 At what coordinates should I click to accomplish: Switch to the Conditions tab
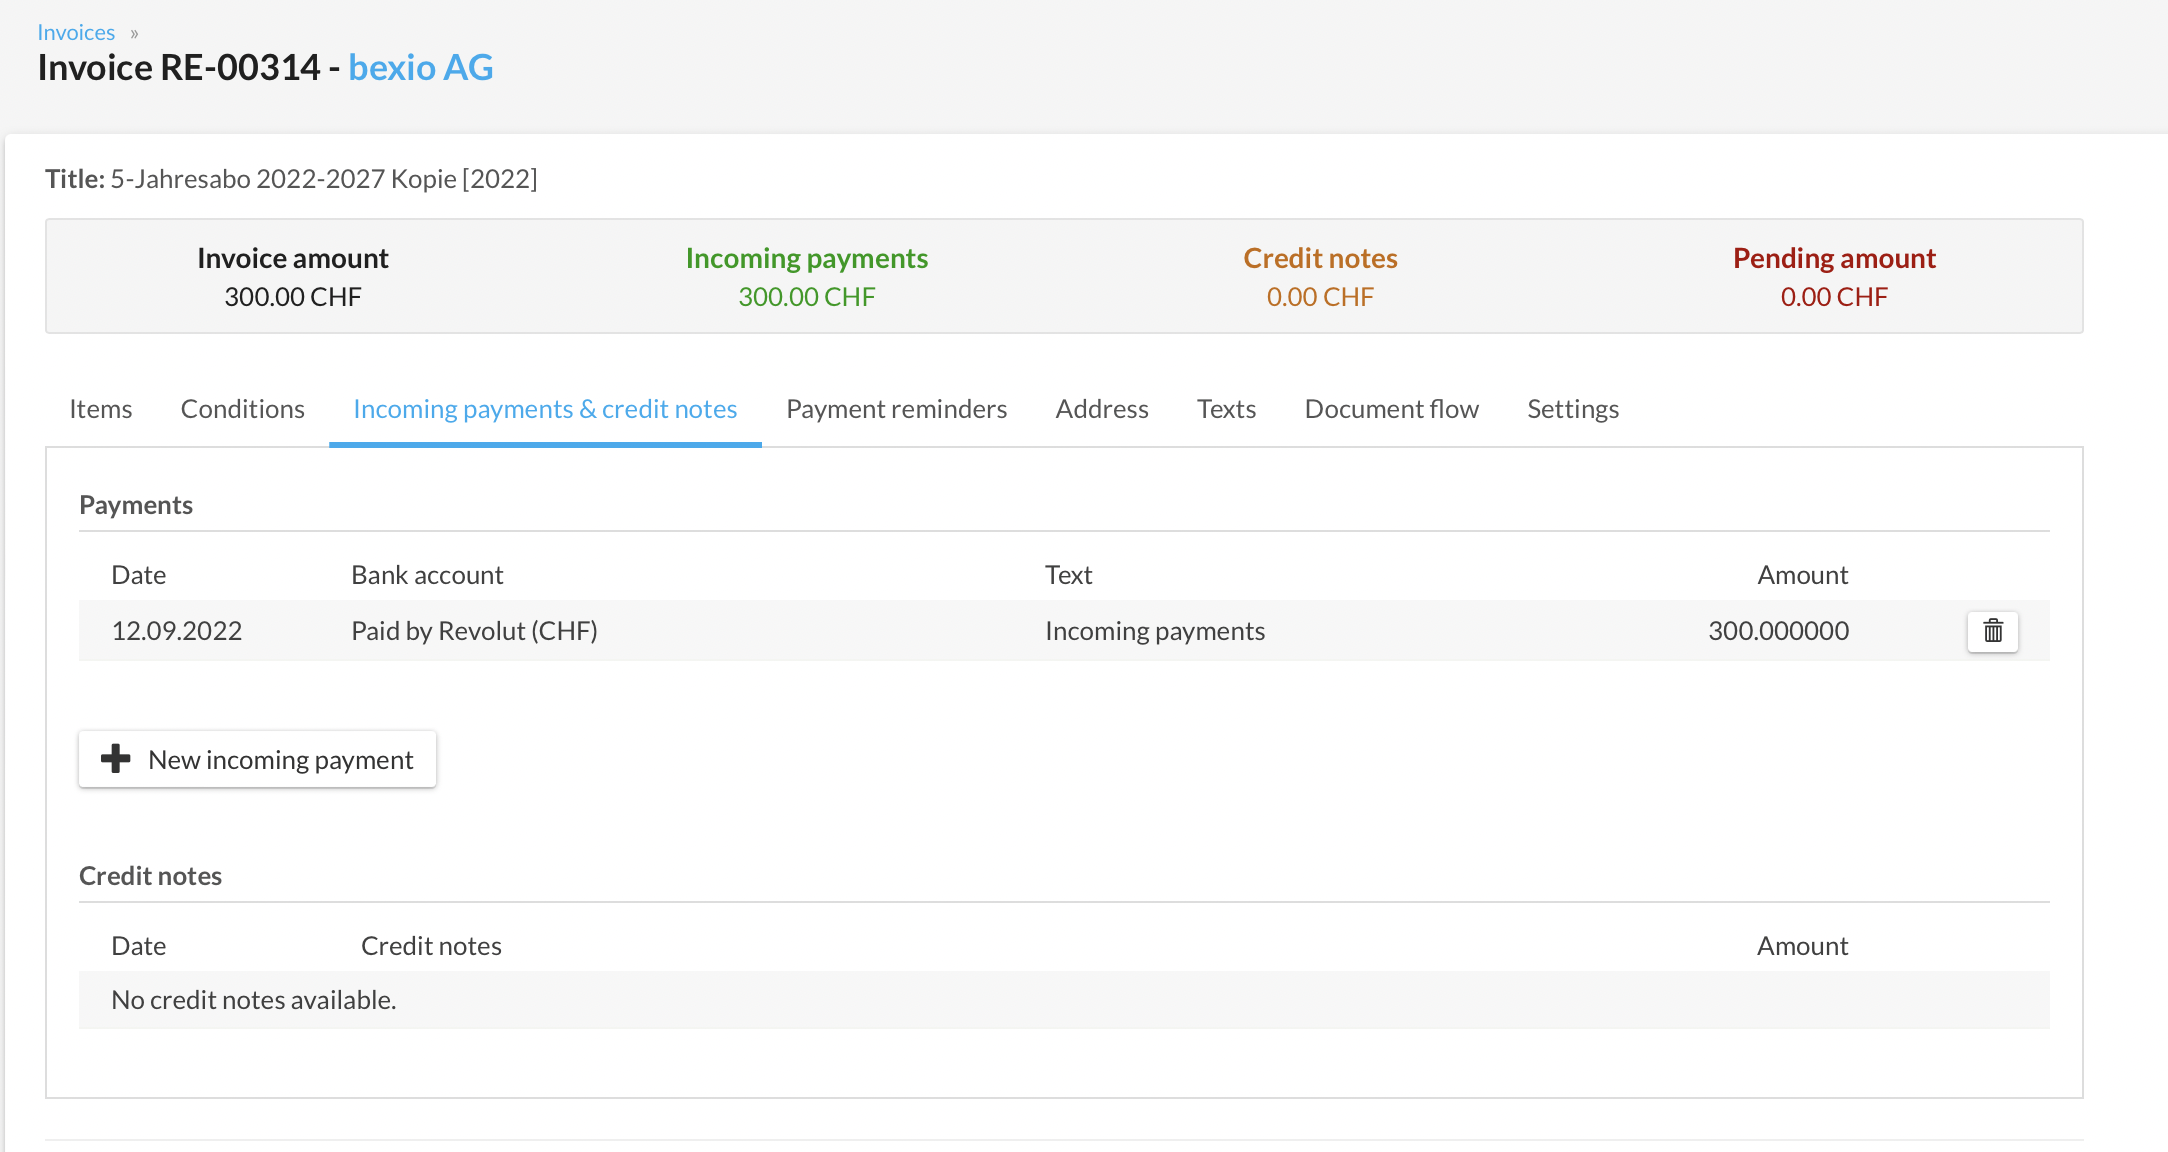[x=242, y=409]
